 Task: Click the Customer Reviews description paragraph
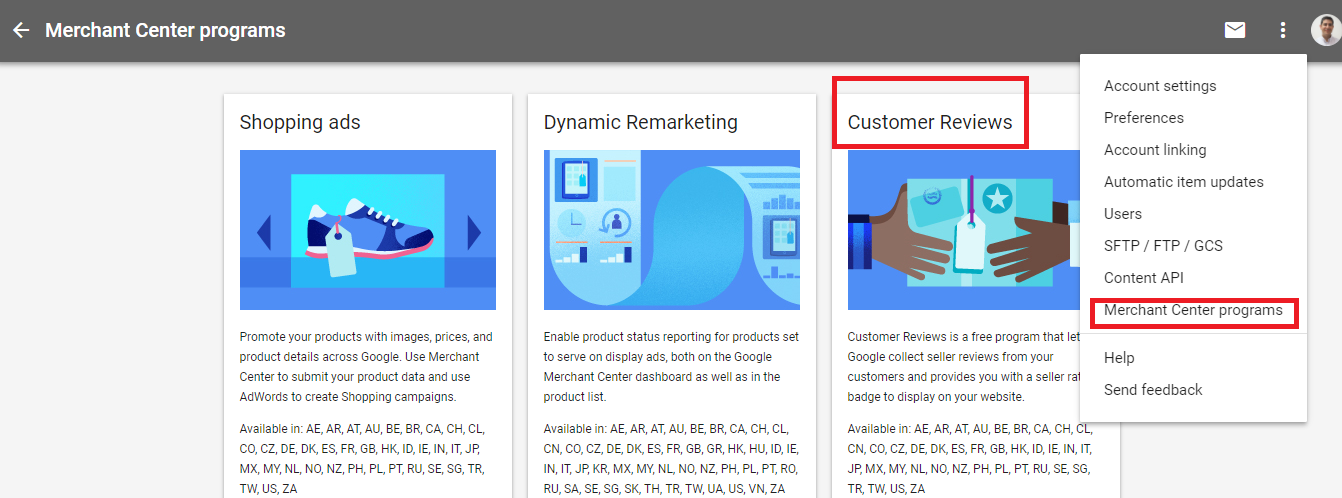pyautogui.click(x=964, y=367)
